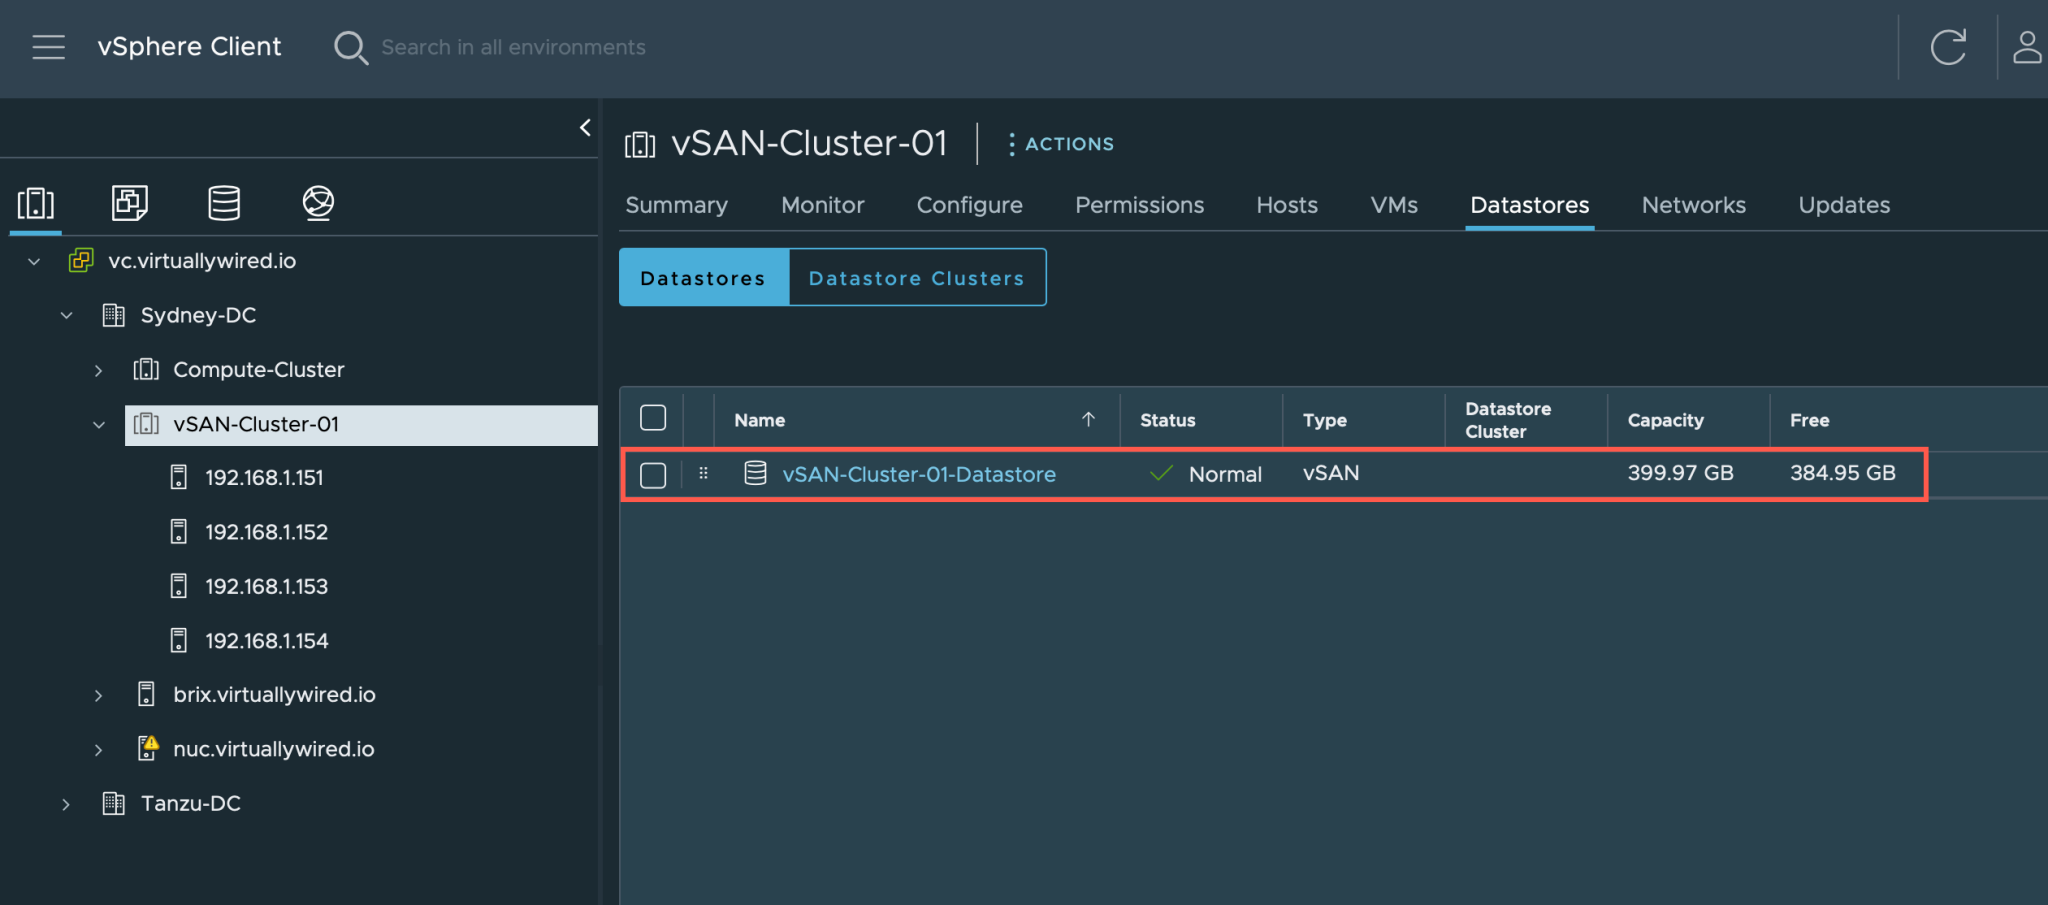2048x905 pixels.
Task: Click the search in all environments field
Action: (x=513, y=47)
